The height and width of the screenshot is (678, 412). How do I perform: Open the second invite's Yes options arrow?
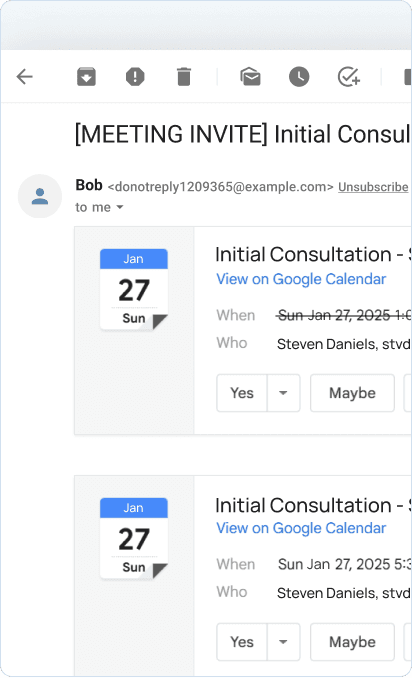[284, 642]
